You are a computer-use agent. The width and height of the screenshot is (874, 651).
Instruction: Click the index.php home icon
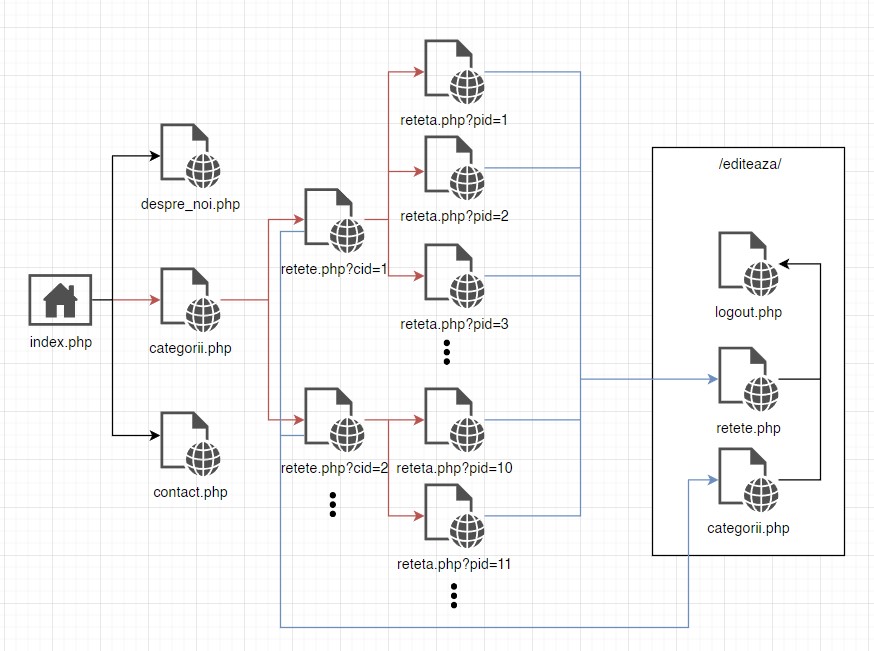pyautogui.click(x=60, y=300)
